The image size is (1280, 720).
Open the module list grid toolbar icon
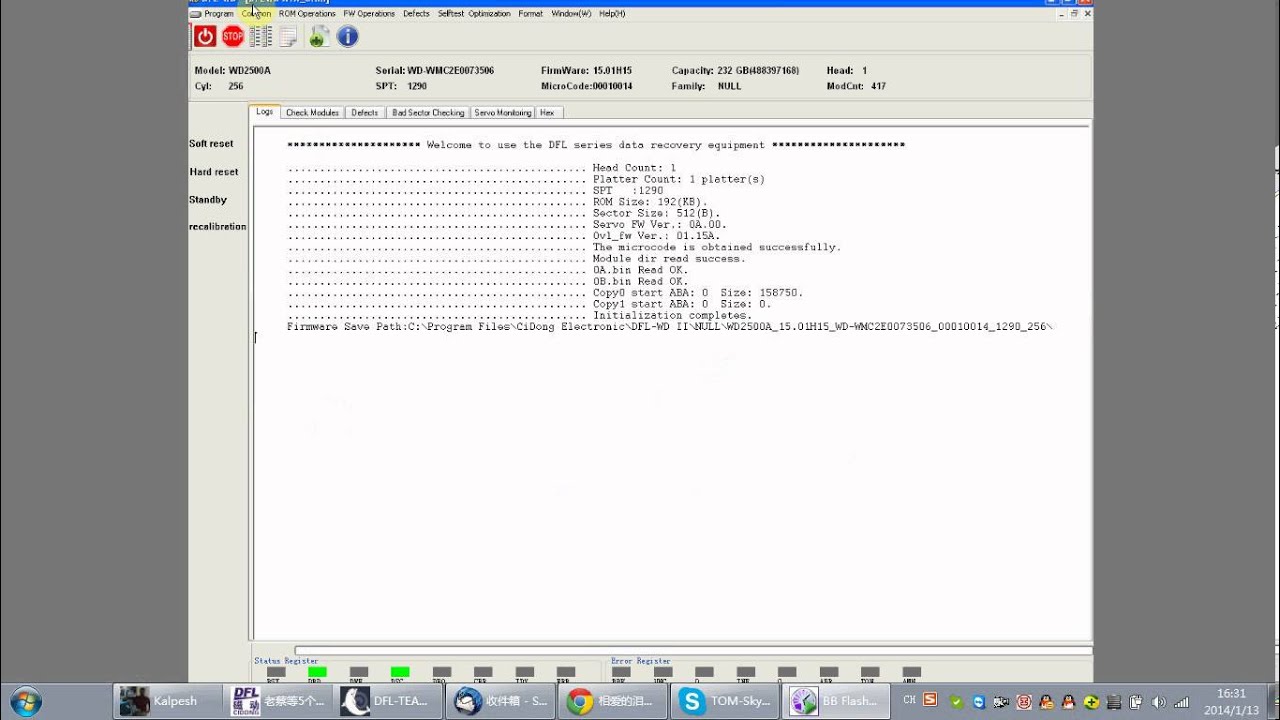tap(261, 37)
